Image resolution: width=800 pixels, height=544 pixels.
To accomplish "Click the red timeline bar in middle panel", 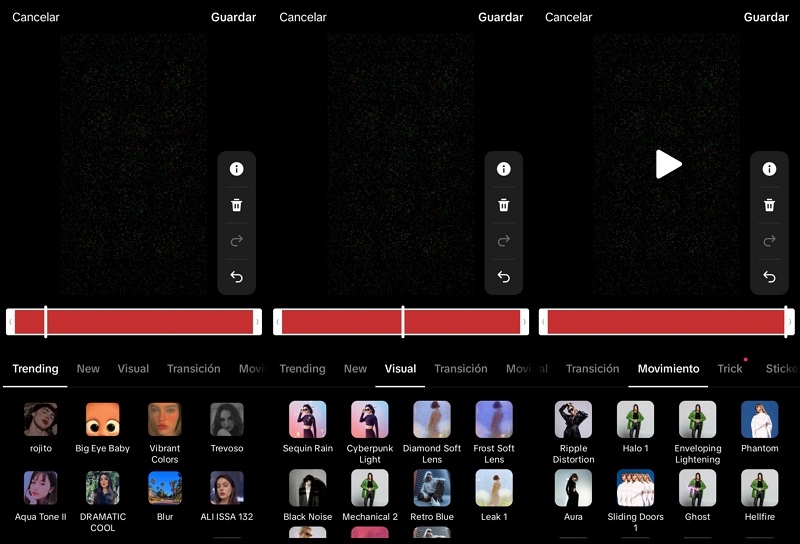I will pos(460,321).
